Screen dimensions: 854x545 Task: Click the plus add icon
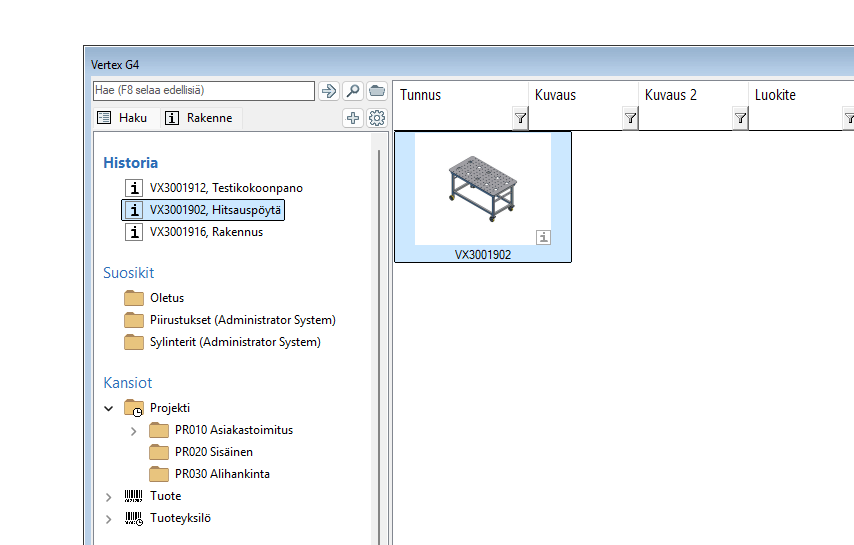pyautogui.click(x=353, y=118)
